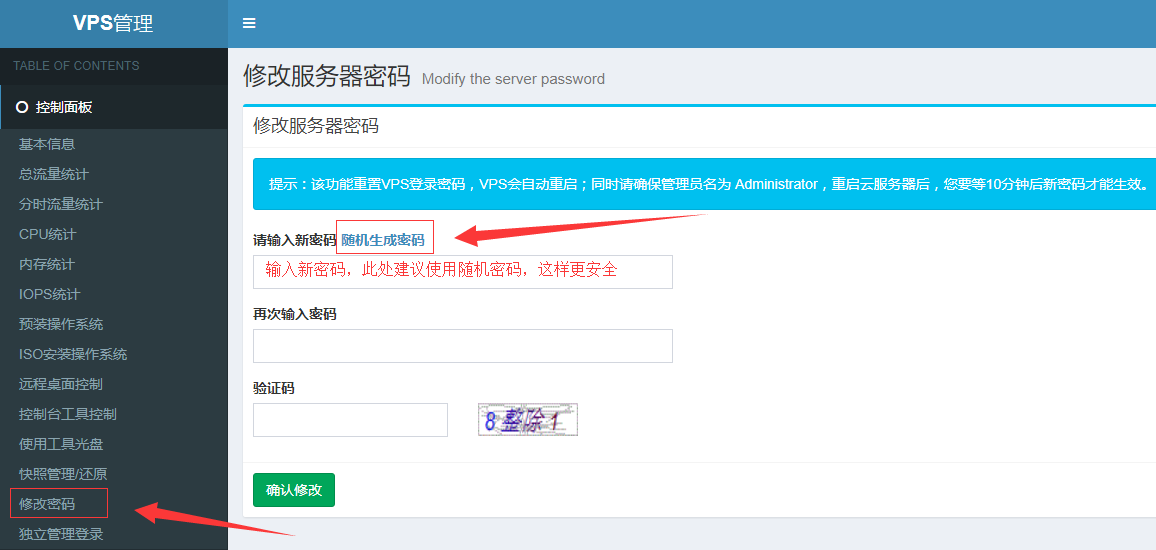
Task: Select 预装操作系统 in sidebar
Action: pyautogui.click(x=61, y=324)
